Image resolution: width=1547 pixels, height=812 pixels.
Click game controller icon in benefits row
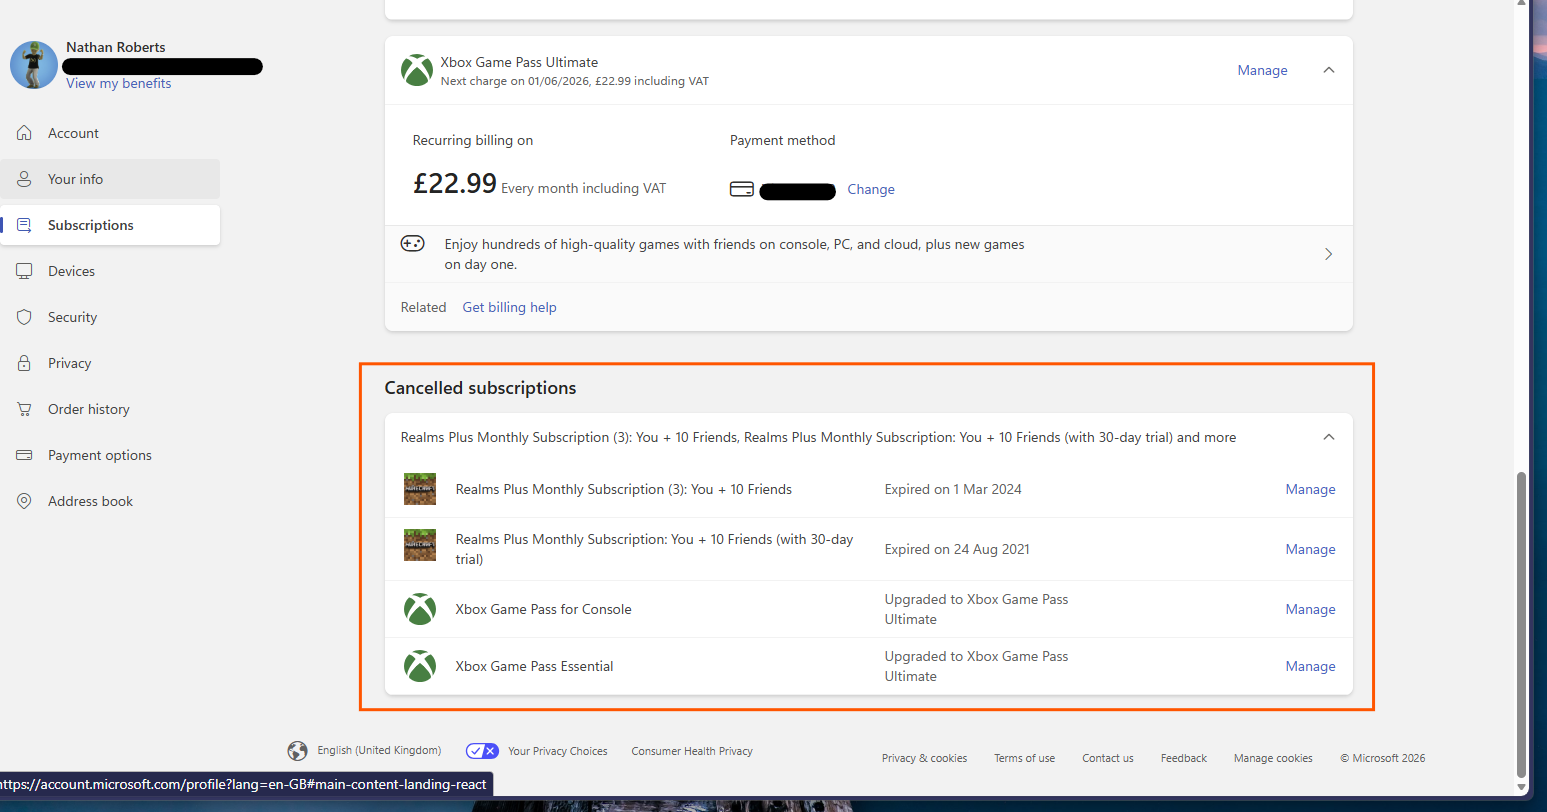tap(413, 243)
